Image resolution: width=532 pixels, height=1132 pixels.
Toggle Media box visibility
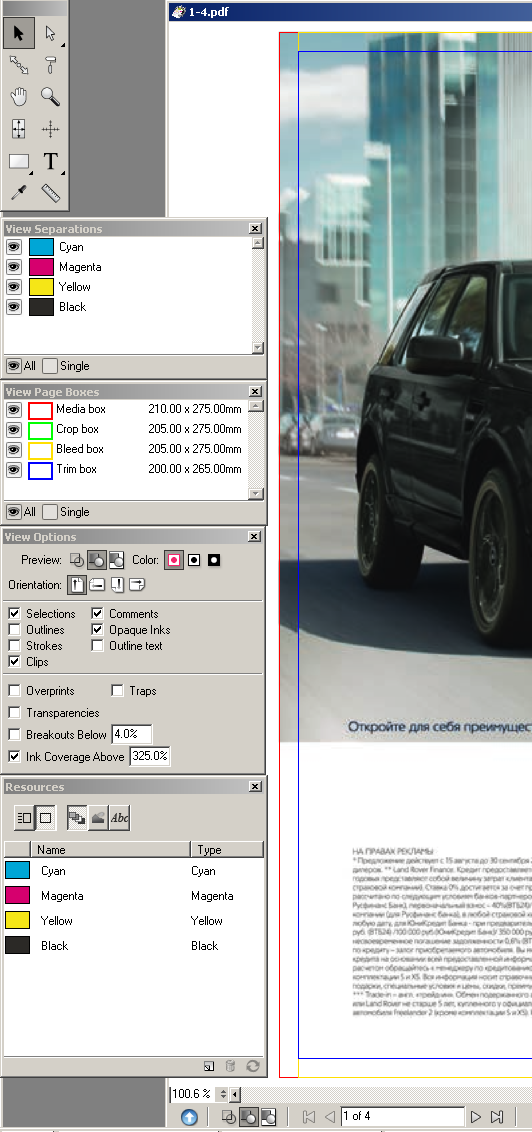(14, 409)
